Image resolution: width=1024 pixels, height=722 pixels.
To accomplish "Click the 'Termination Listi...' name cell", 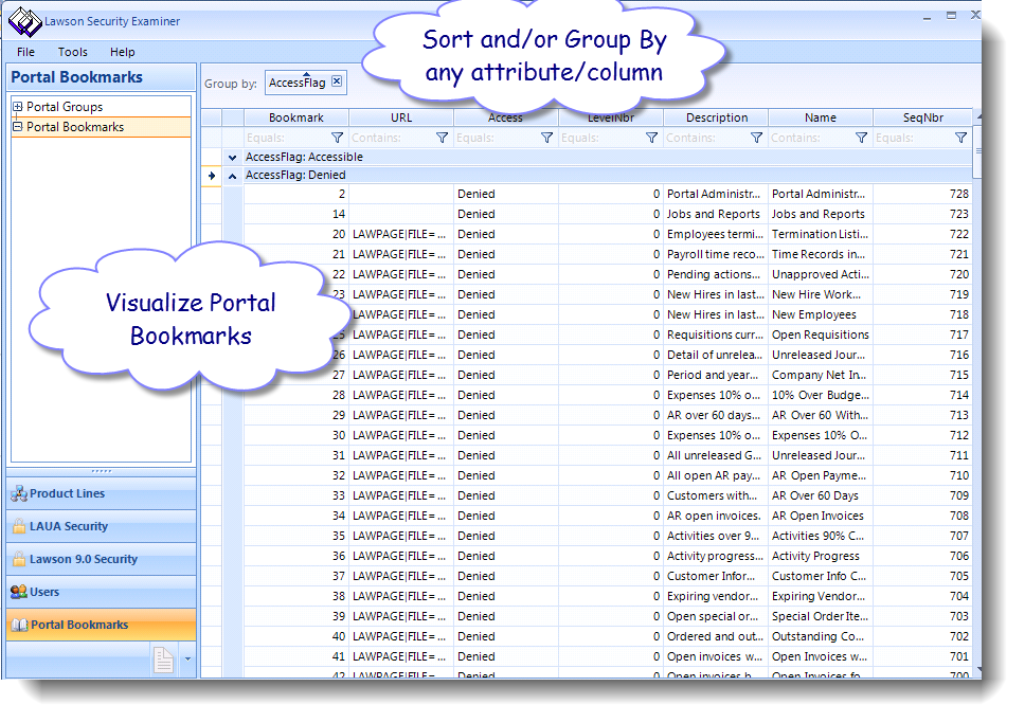I will tap(821, 234).
